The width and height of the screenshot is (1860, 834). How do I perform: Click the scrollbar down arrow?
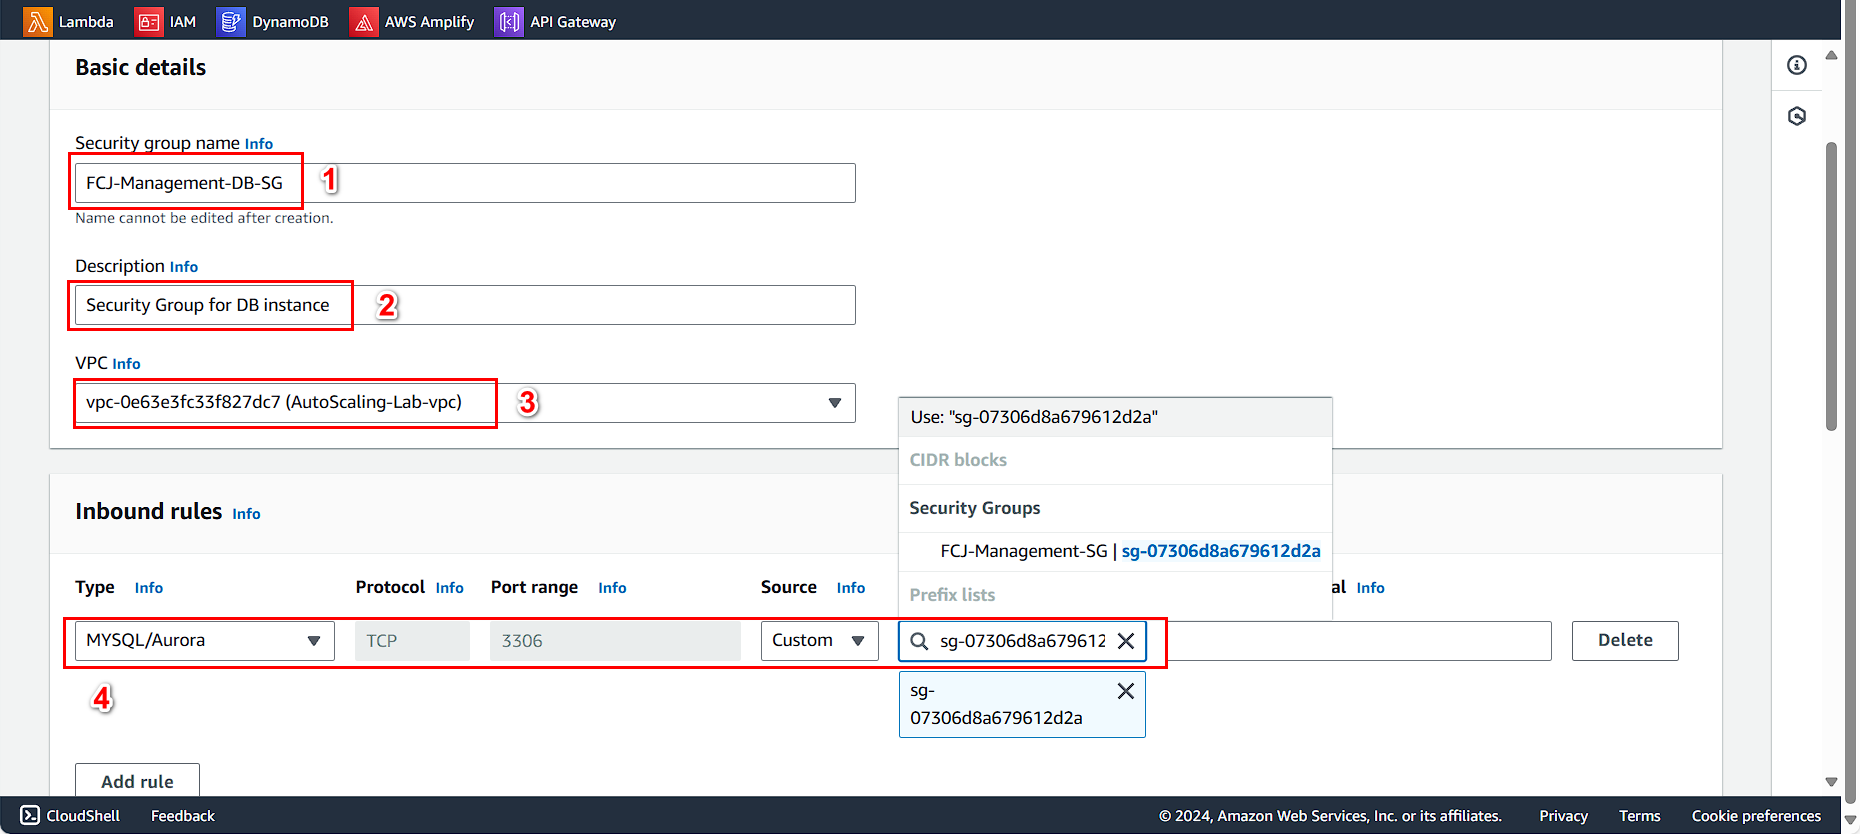(x=1831, y=782)
